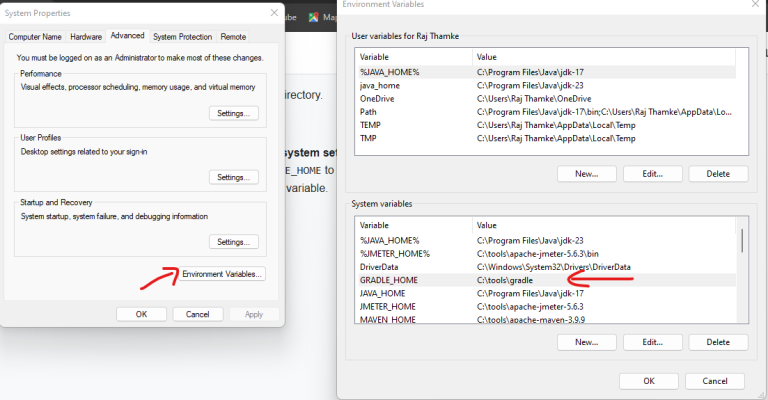
Task: Click the Google Maps browser tab icon
Action: coord(314,17)
